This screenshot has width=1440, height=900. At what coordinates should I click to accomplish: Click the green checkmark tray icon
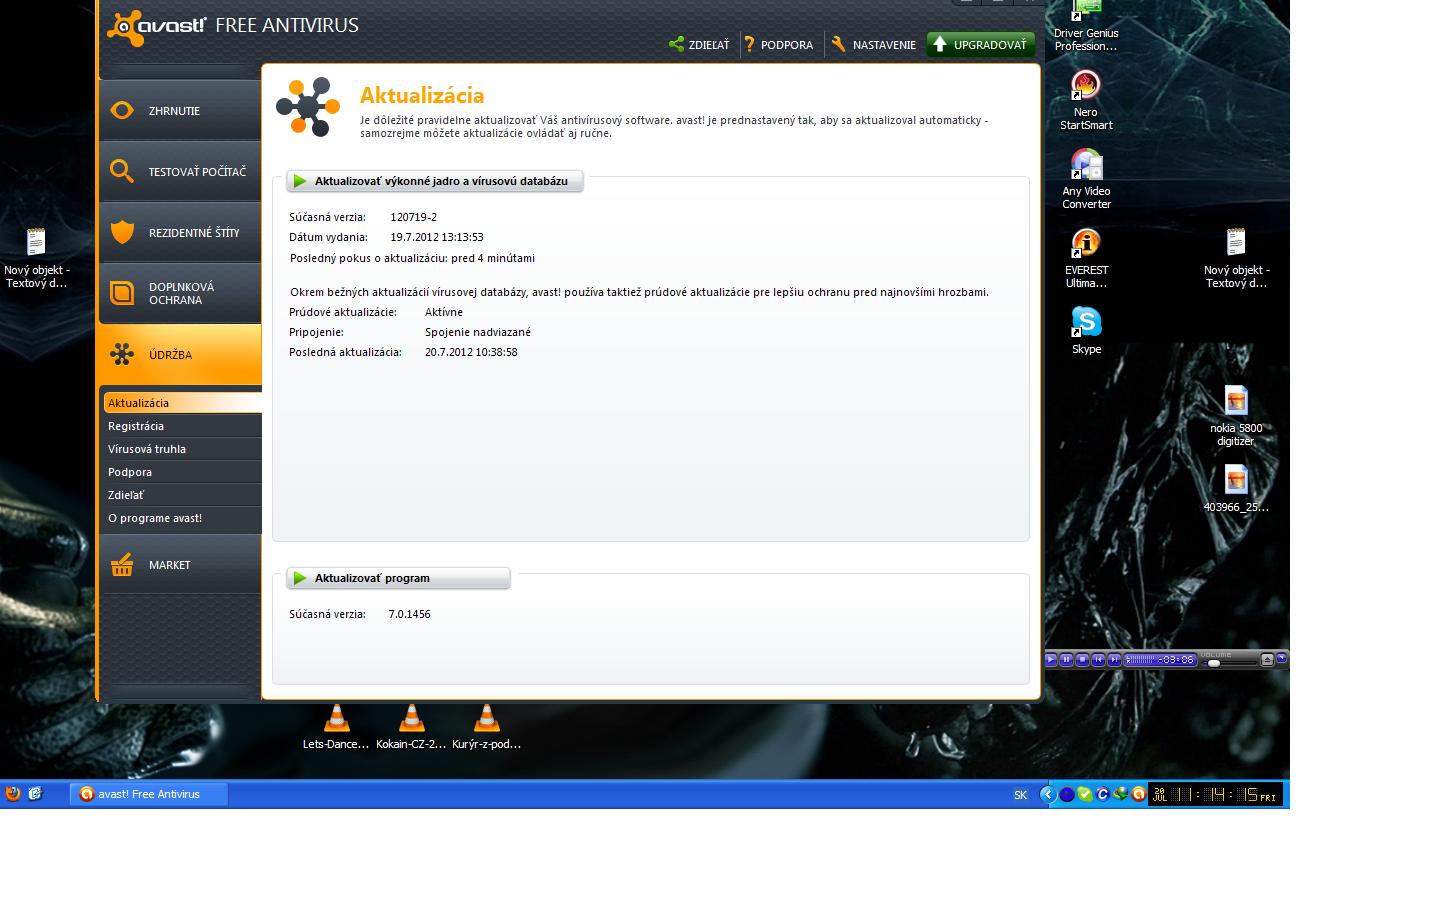pos(1085,795)
